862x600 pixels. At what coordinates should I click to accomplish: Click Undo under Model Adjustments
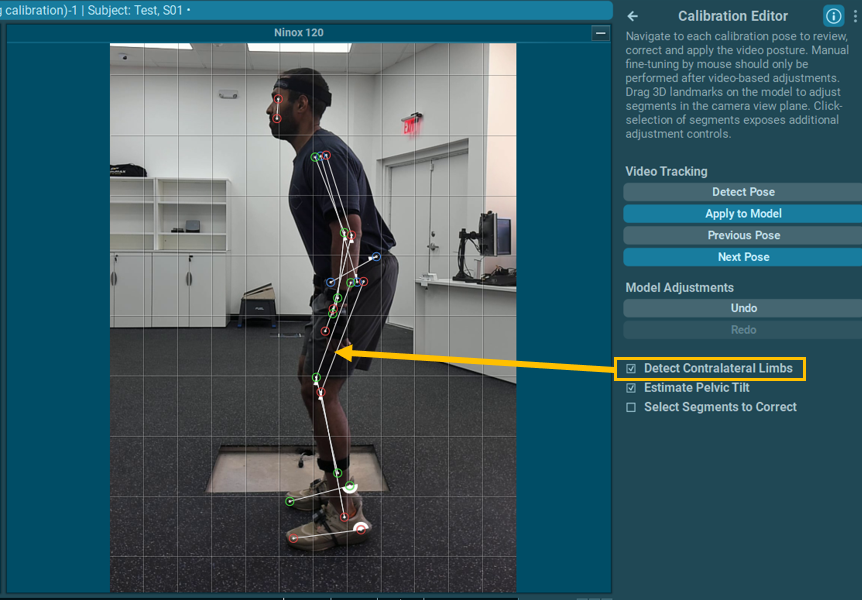click(x=742, y=308)
